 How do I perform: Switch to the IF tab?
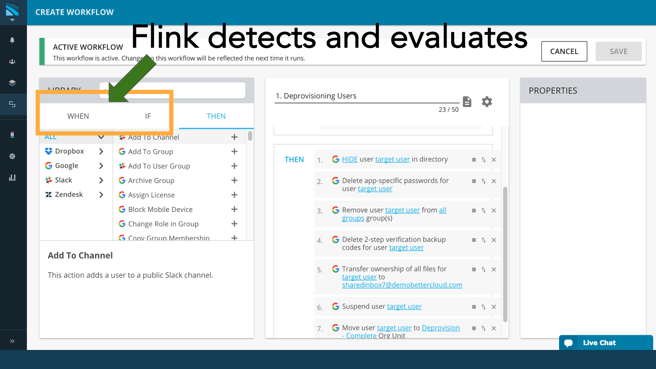(148, 116)
